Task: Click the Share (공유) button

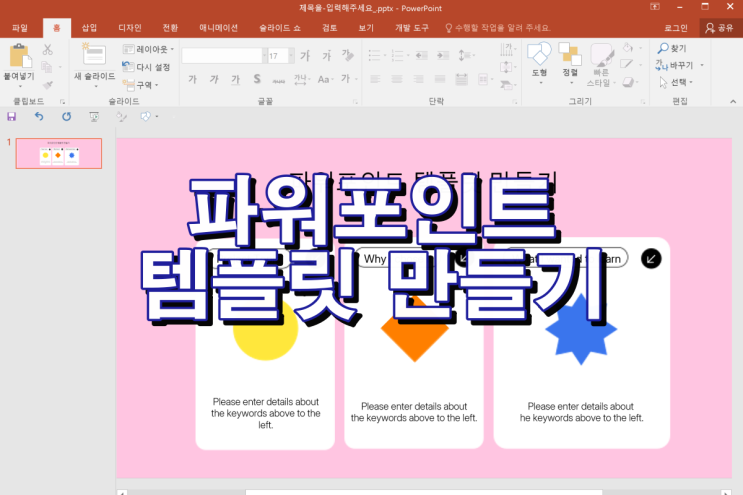Action: pyautogui.click(x=718, y=28)
